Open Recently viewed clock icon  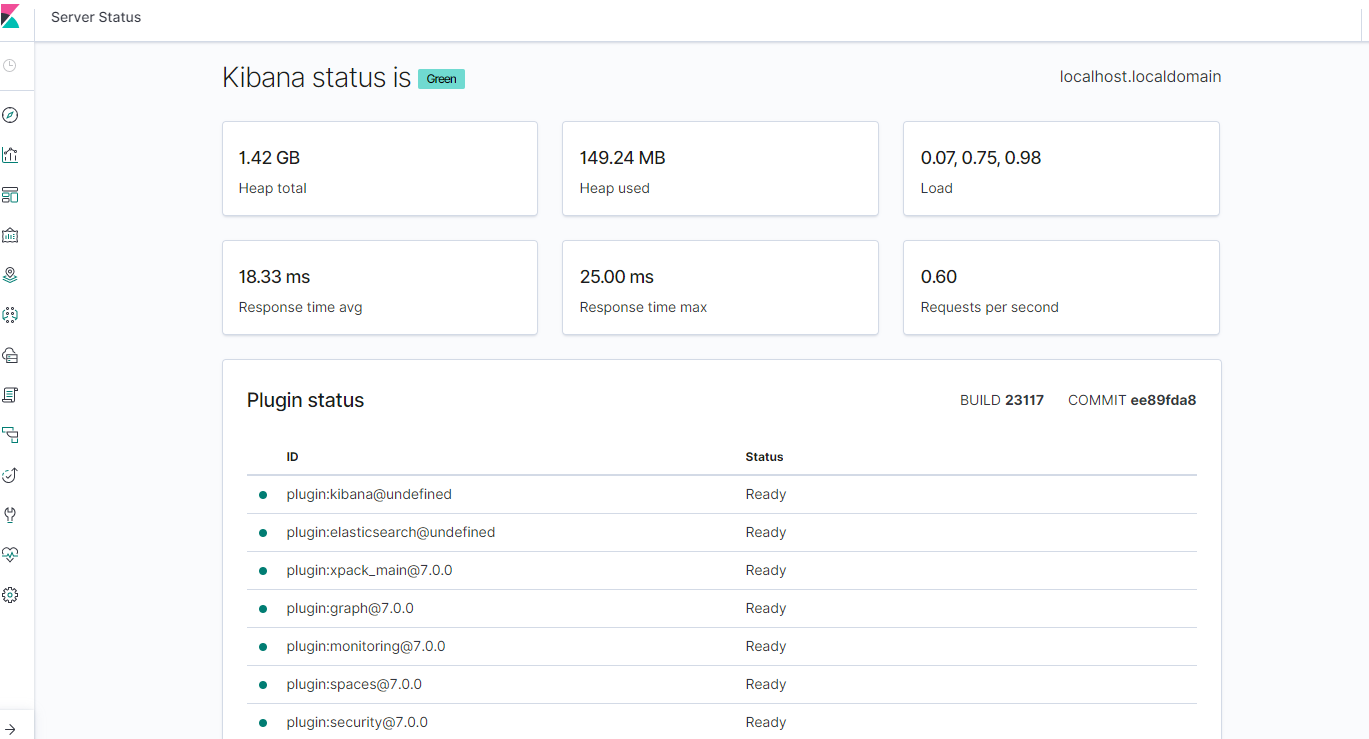click(x=10, y=66)
